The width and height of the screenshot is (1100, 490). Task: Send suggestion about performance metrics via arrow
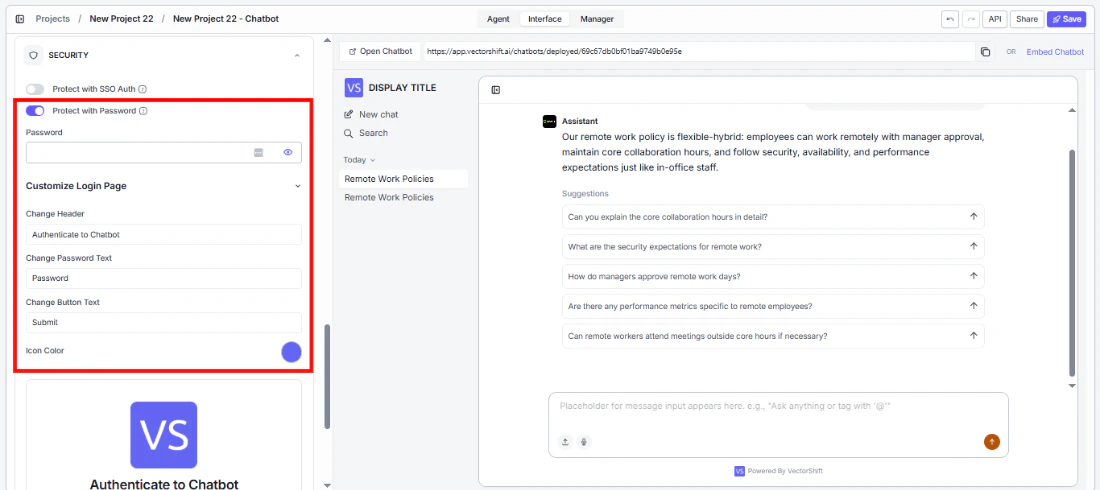tap(973, 306)
